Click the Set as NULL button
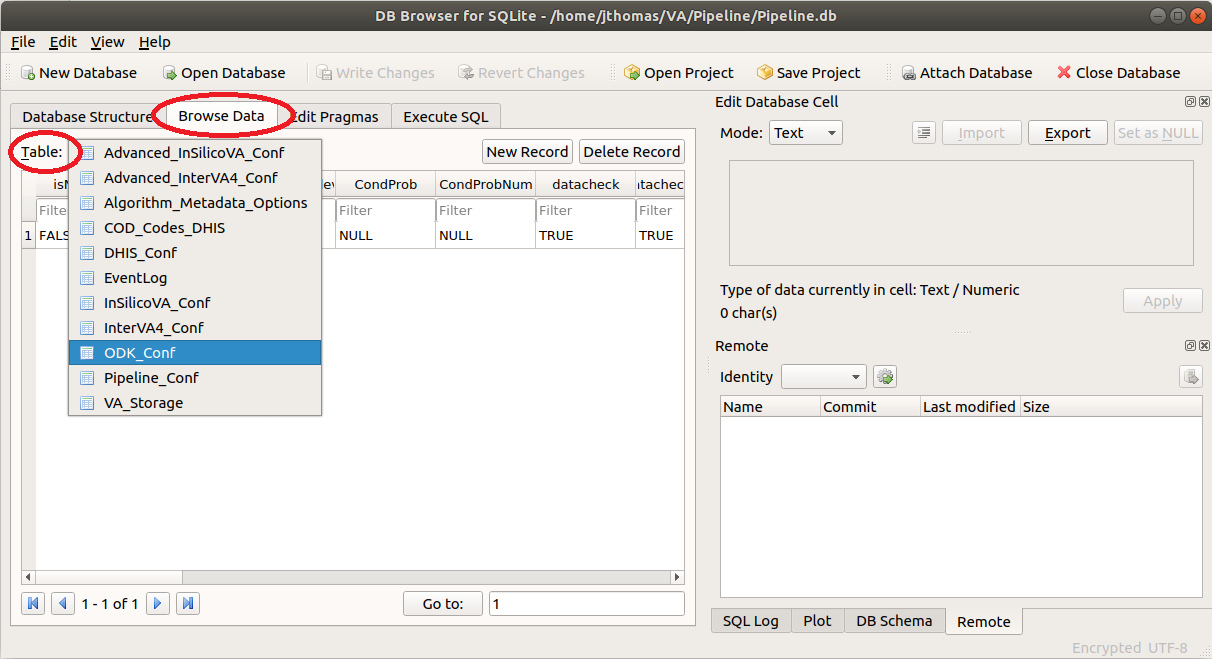Image resolution: width=1212 pixels, height=659 pixels. tap(1158, 133)
